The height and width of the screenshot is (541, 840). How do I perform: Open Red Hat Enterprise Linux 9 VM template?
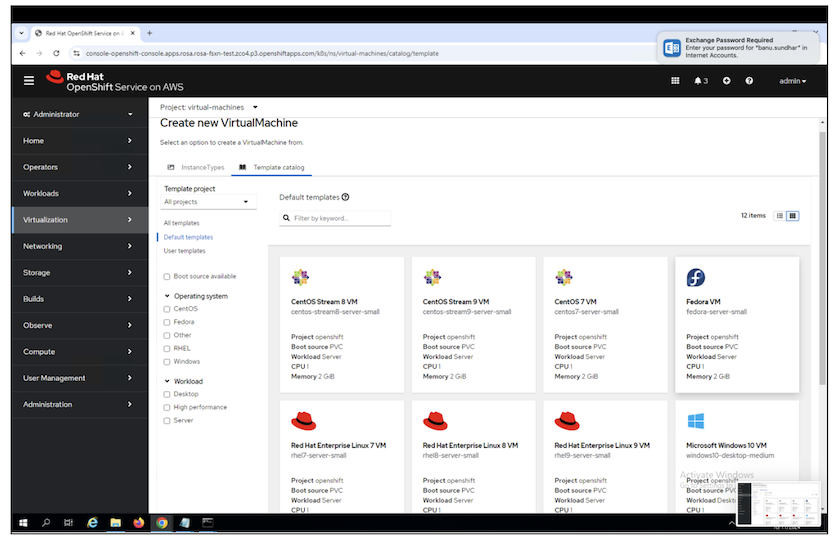(605, 456)
